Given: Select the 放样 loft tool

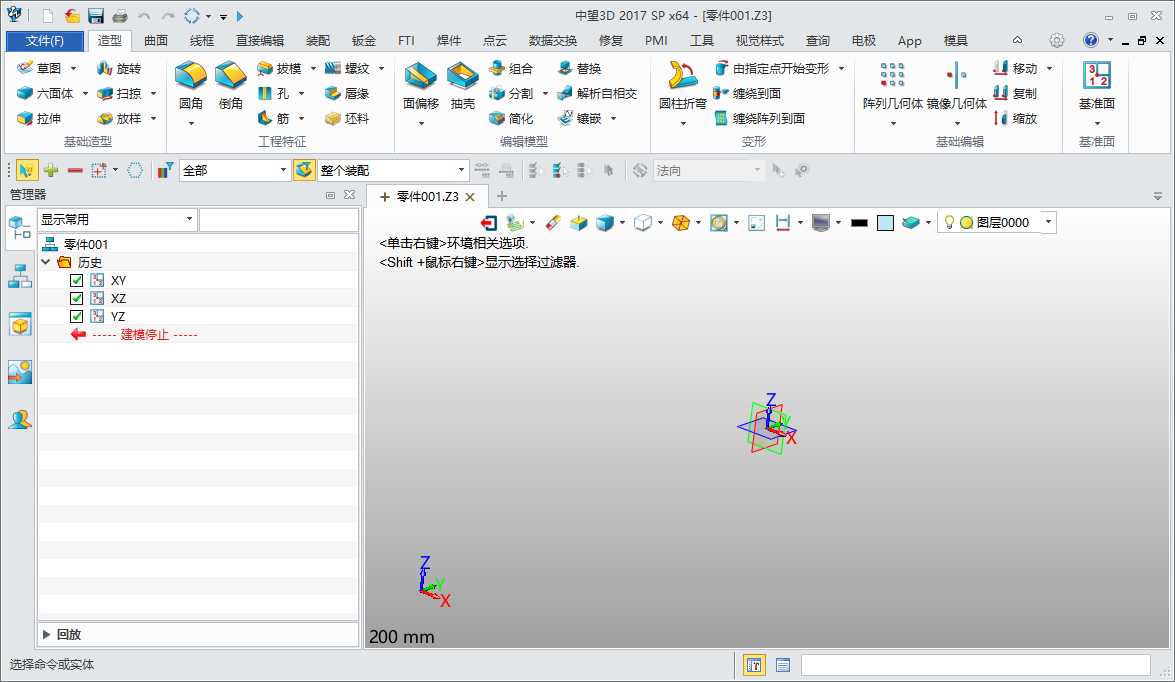Looking at the screenshot, I should 119,118.
